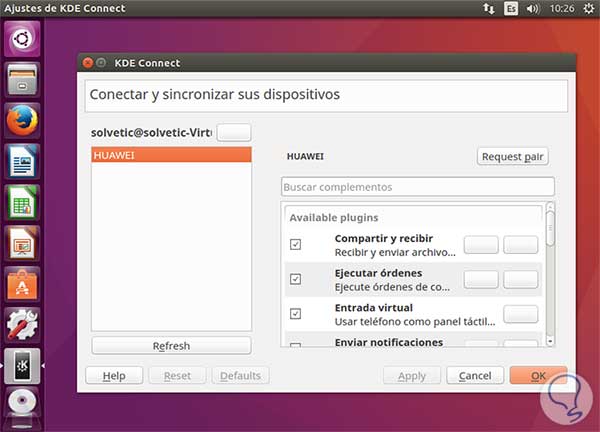The width and height of the screenshot is (600, 432).
Task: Click solvetic@solvetic-Virt device name label
Action: point(151,132)
